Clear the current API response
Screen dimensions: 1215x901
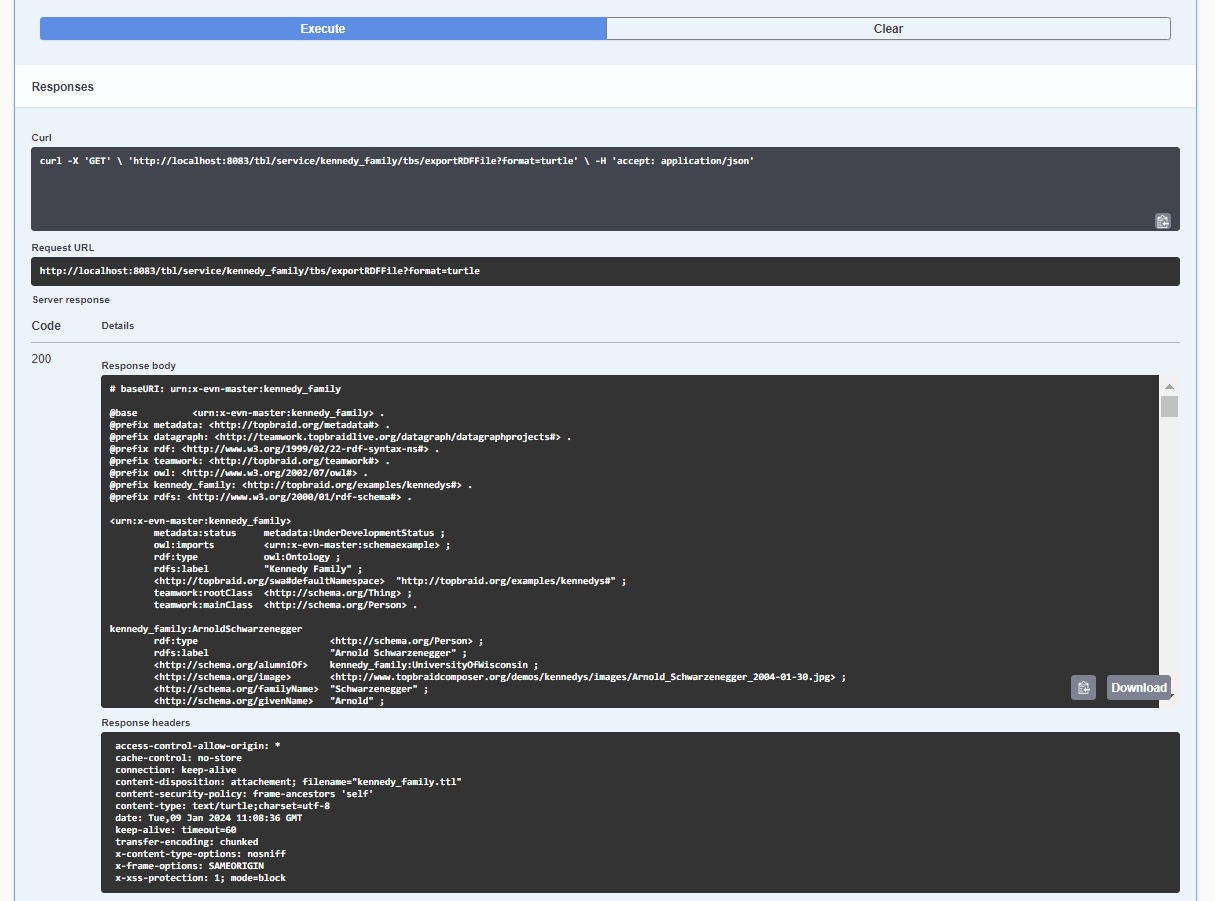pyautogui.click(x=888, y=28)
